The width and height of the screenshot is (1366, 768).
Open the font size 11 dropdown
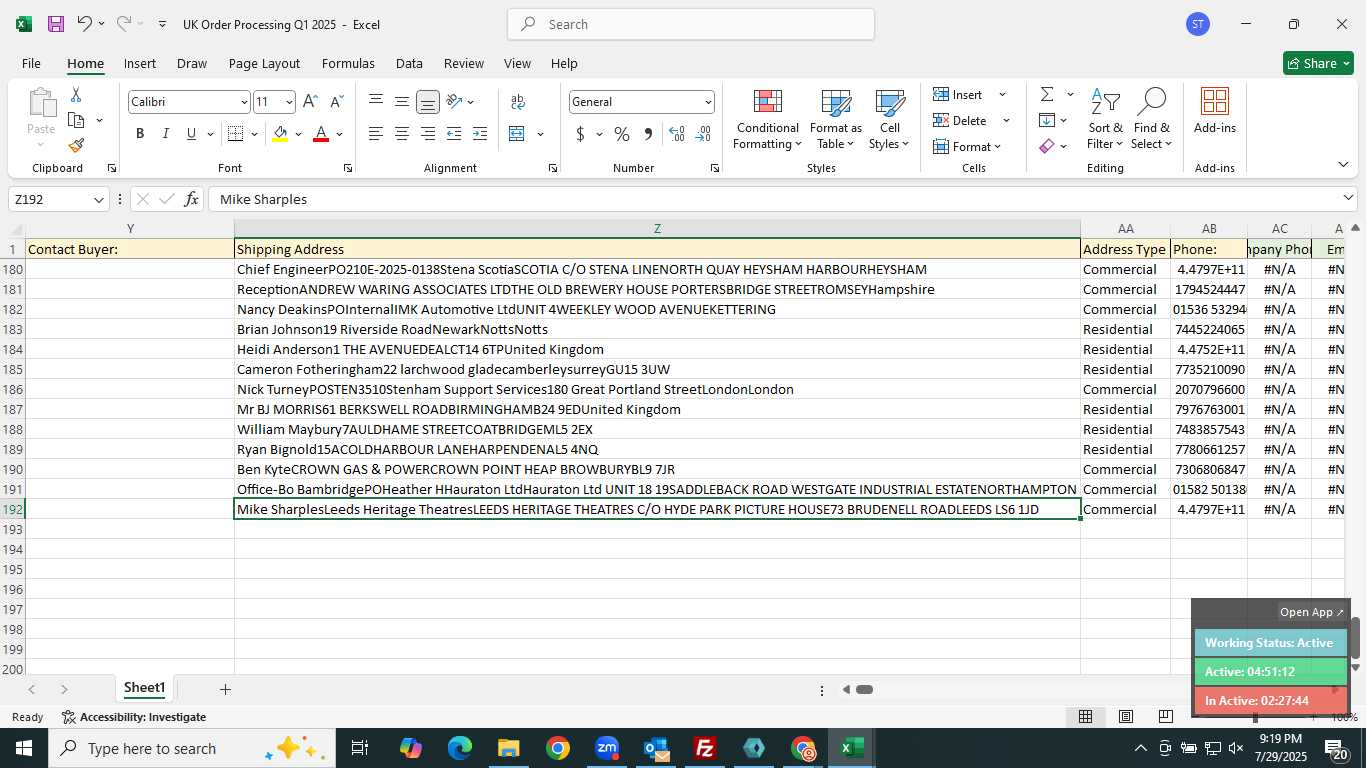click(x=289, y=102)
